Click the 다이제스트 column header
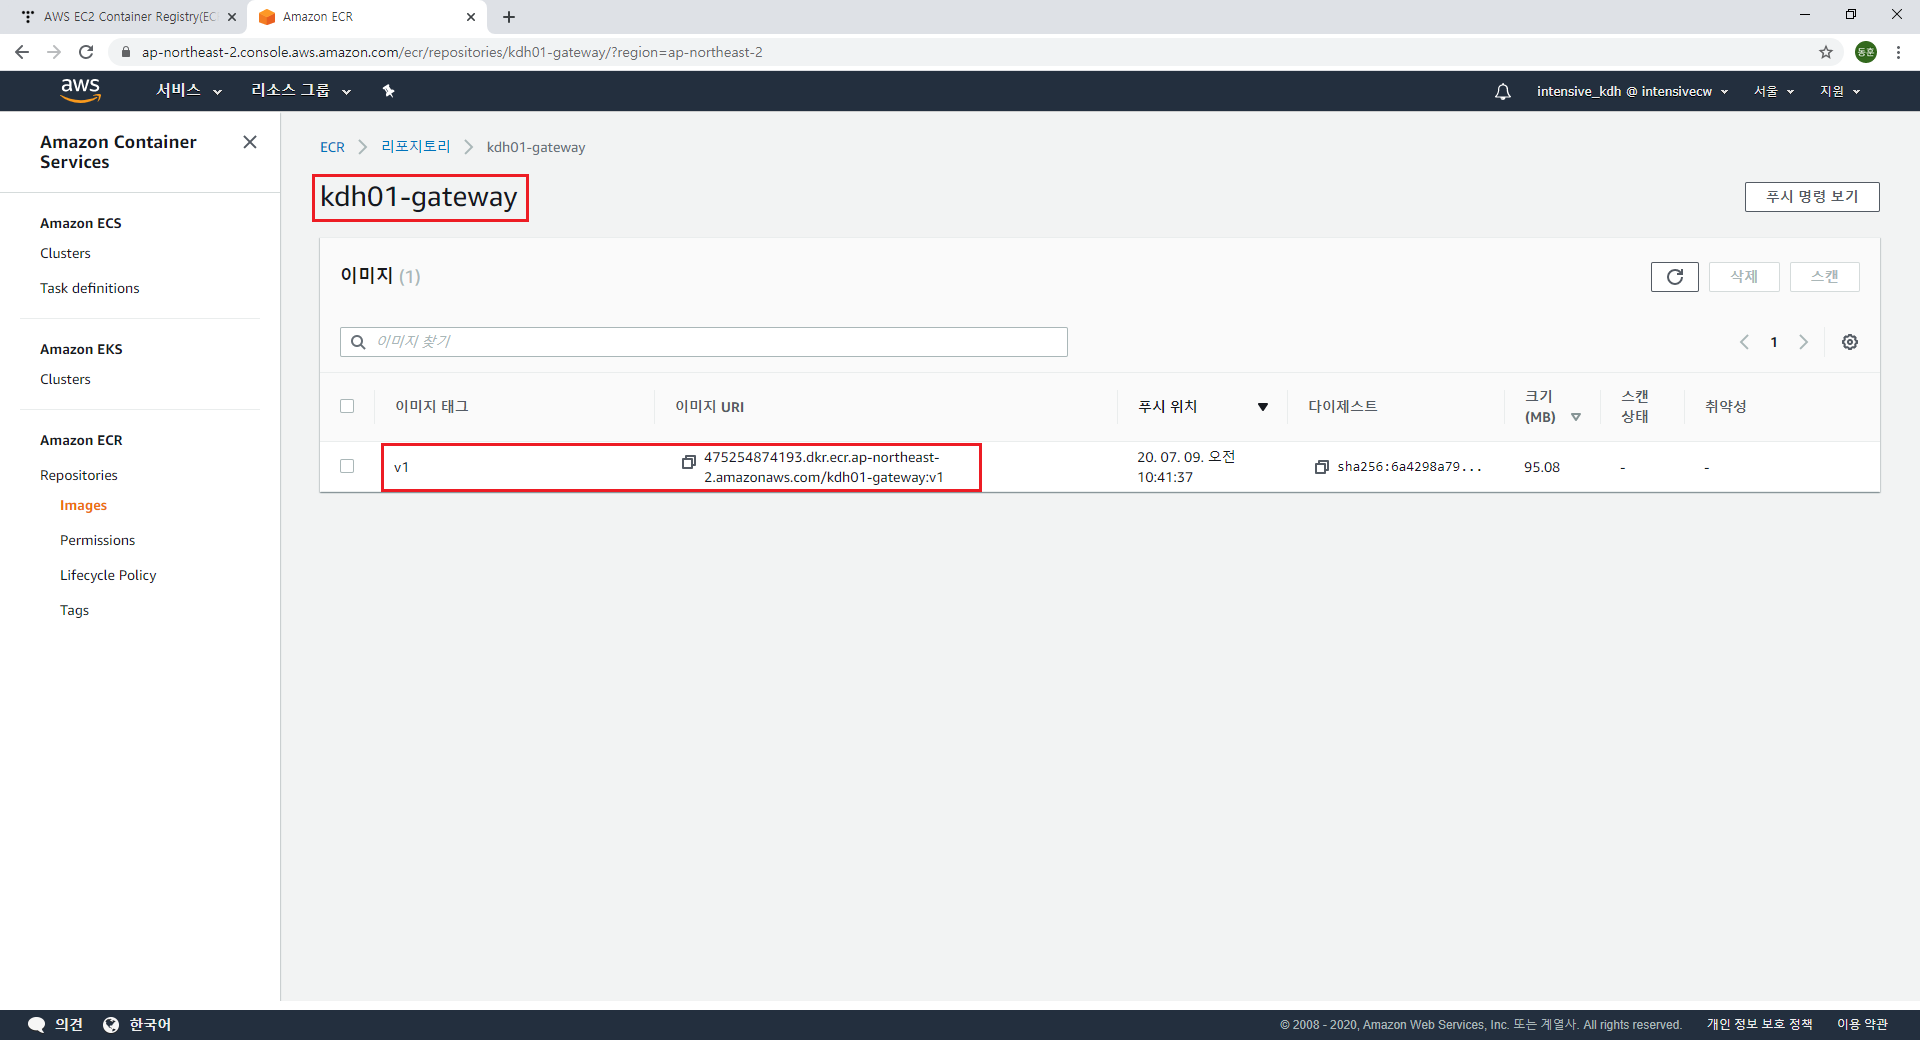Screen dimensions: 1920x1040 tap(1343, 407)
